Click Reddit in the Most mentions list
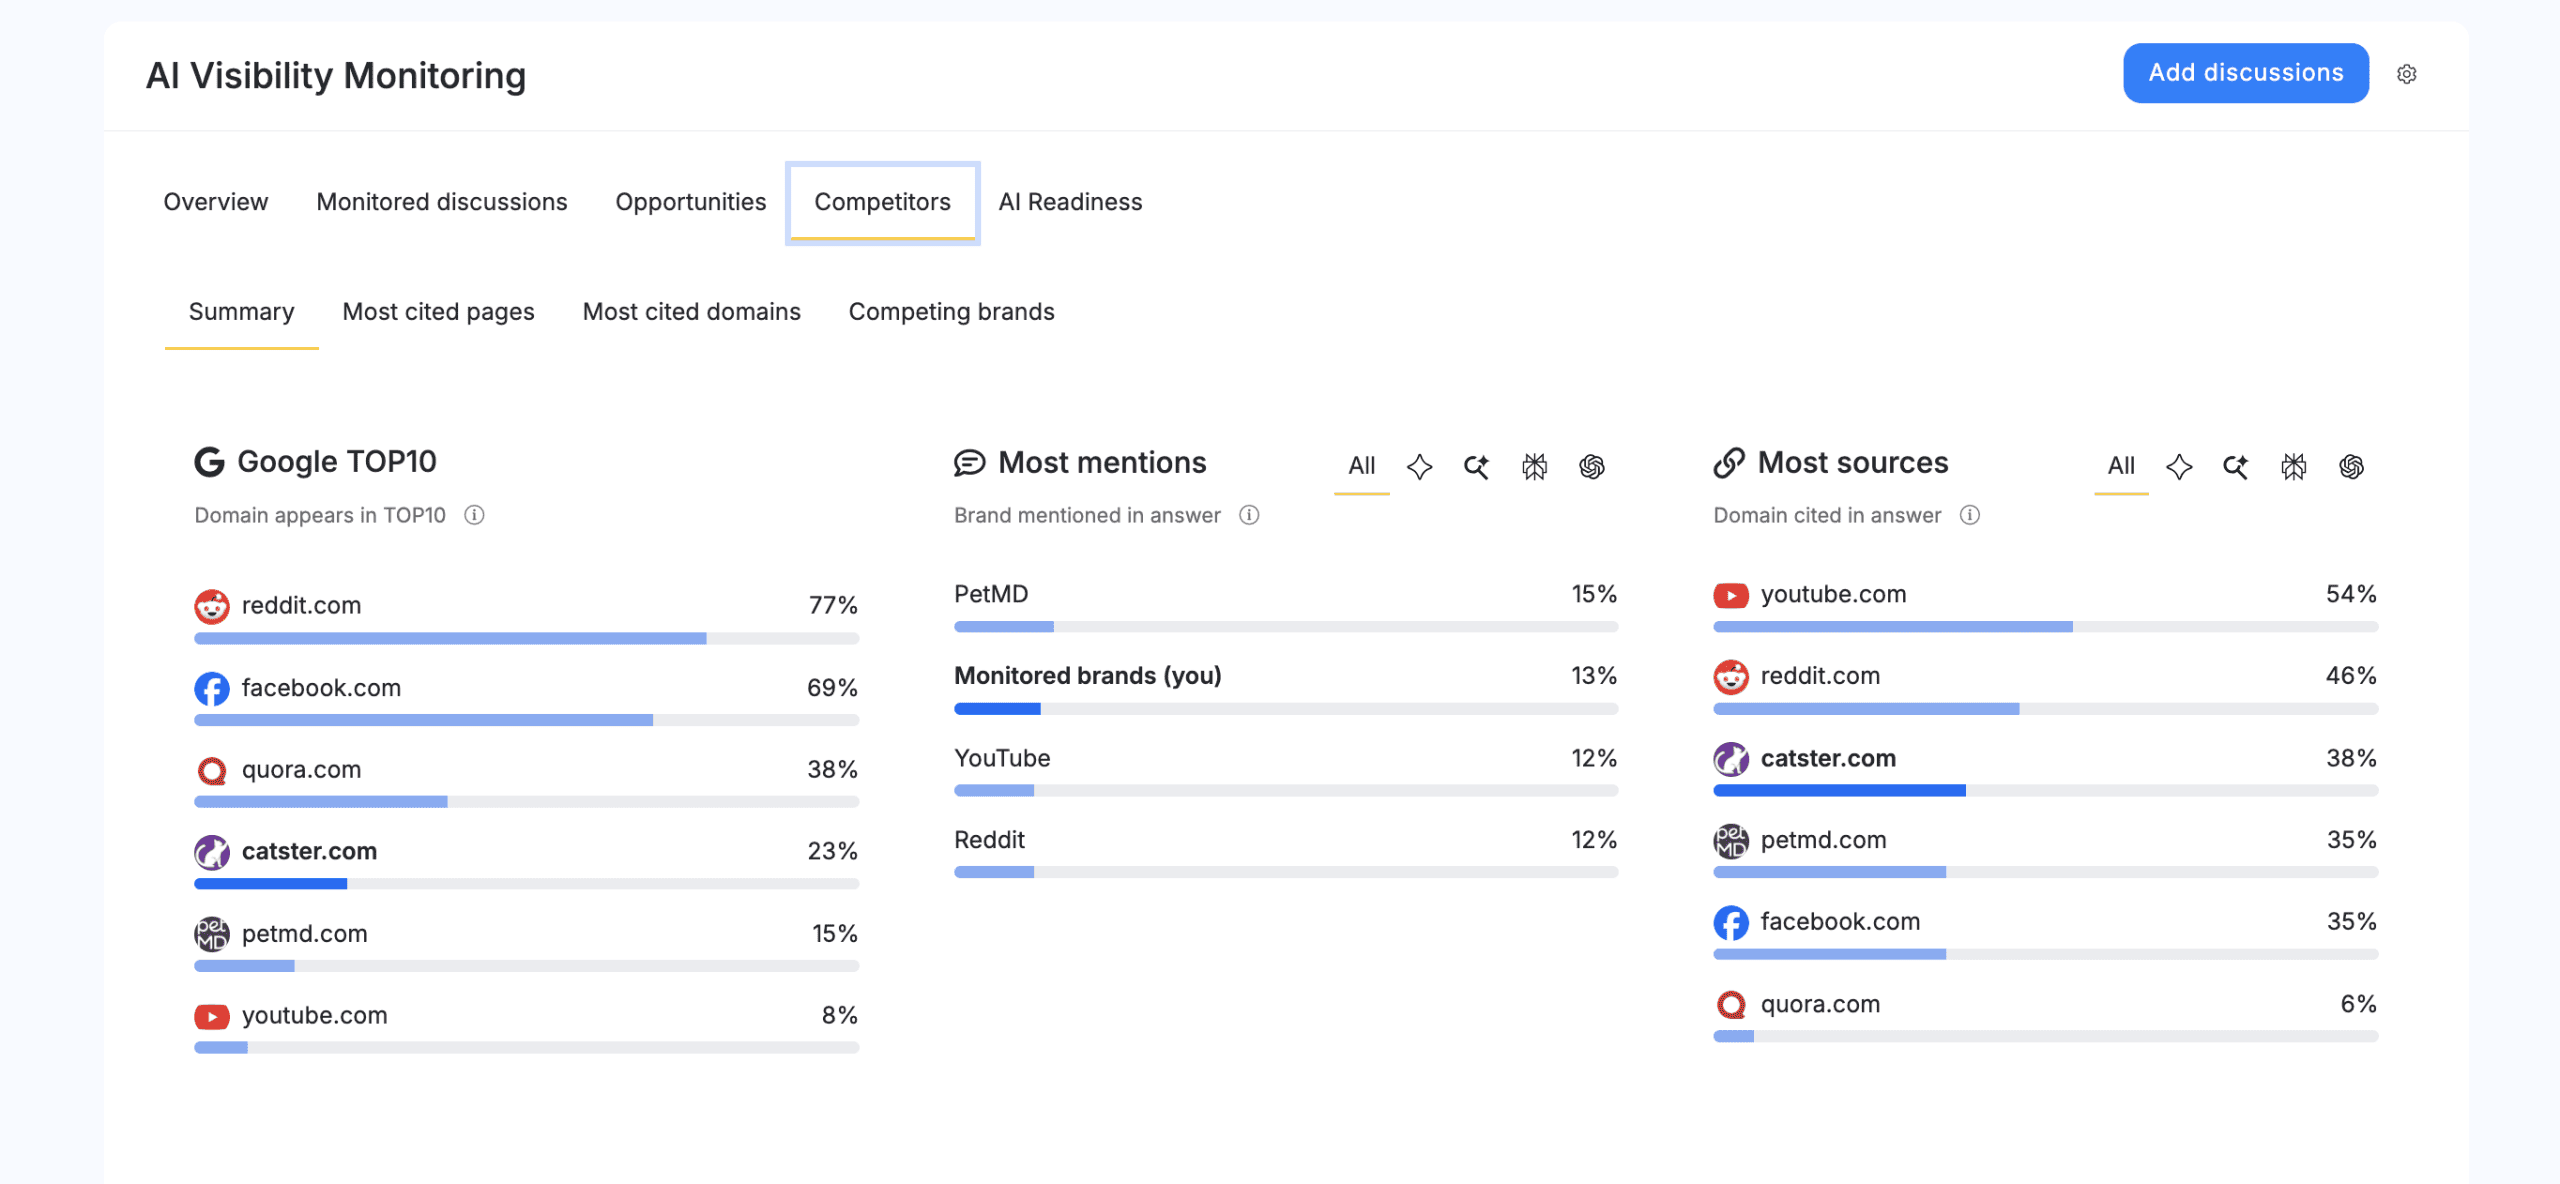The width and height of the screenshot is (2560, 1184). 990,841
